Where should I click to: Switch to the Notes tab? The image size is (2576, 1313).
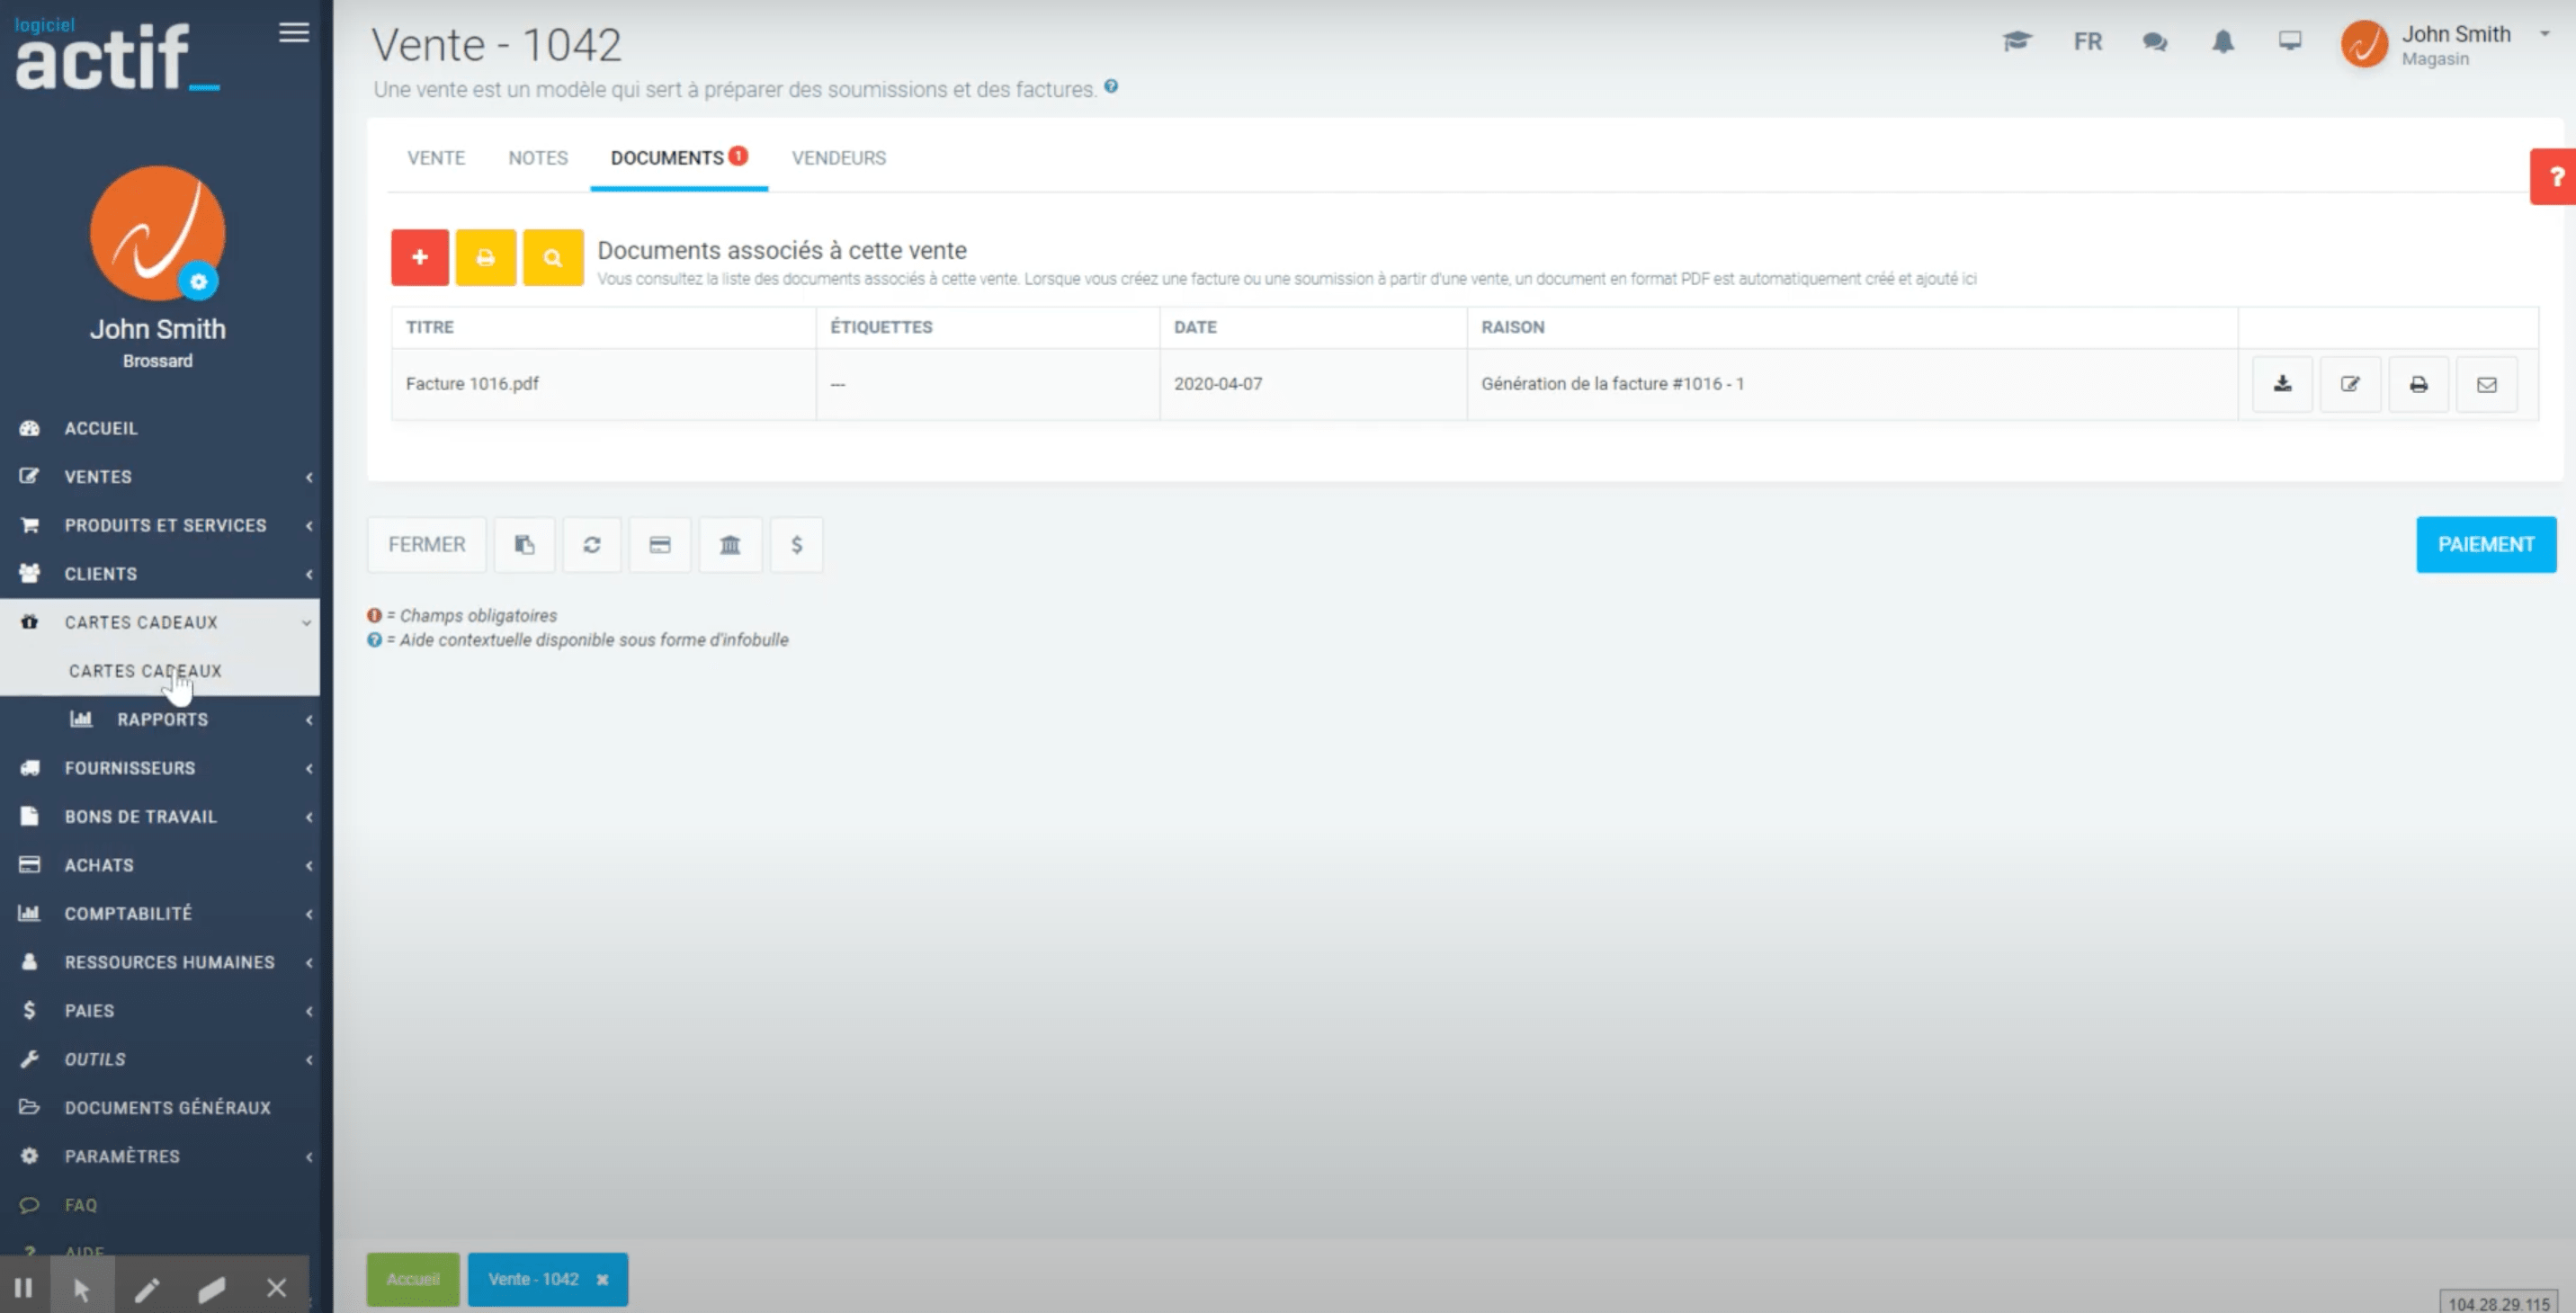point(537,158)
